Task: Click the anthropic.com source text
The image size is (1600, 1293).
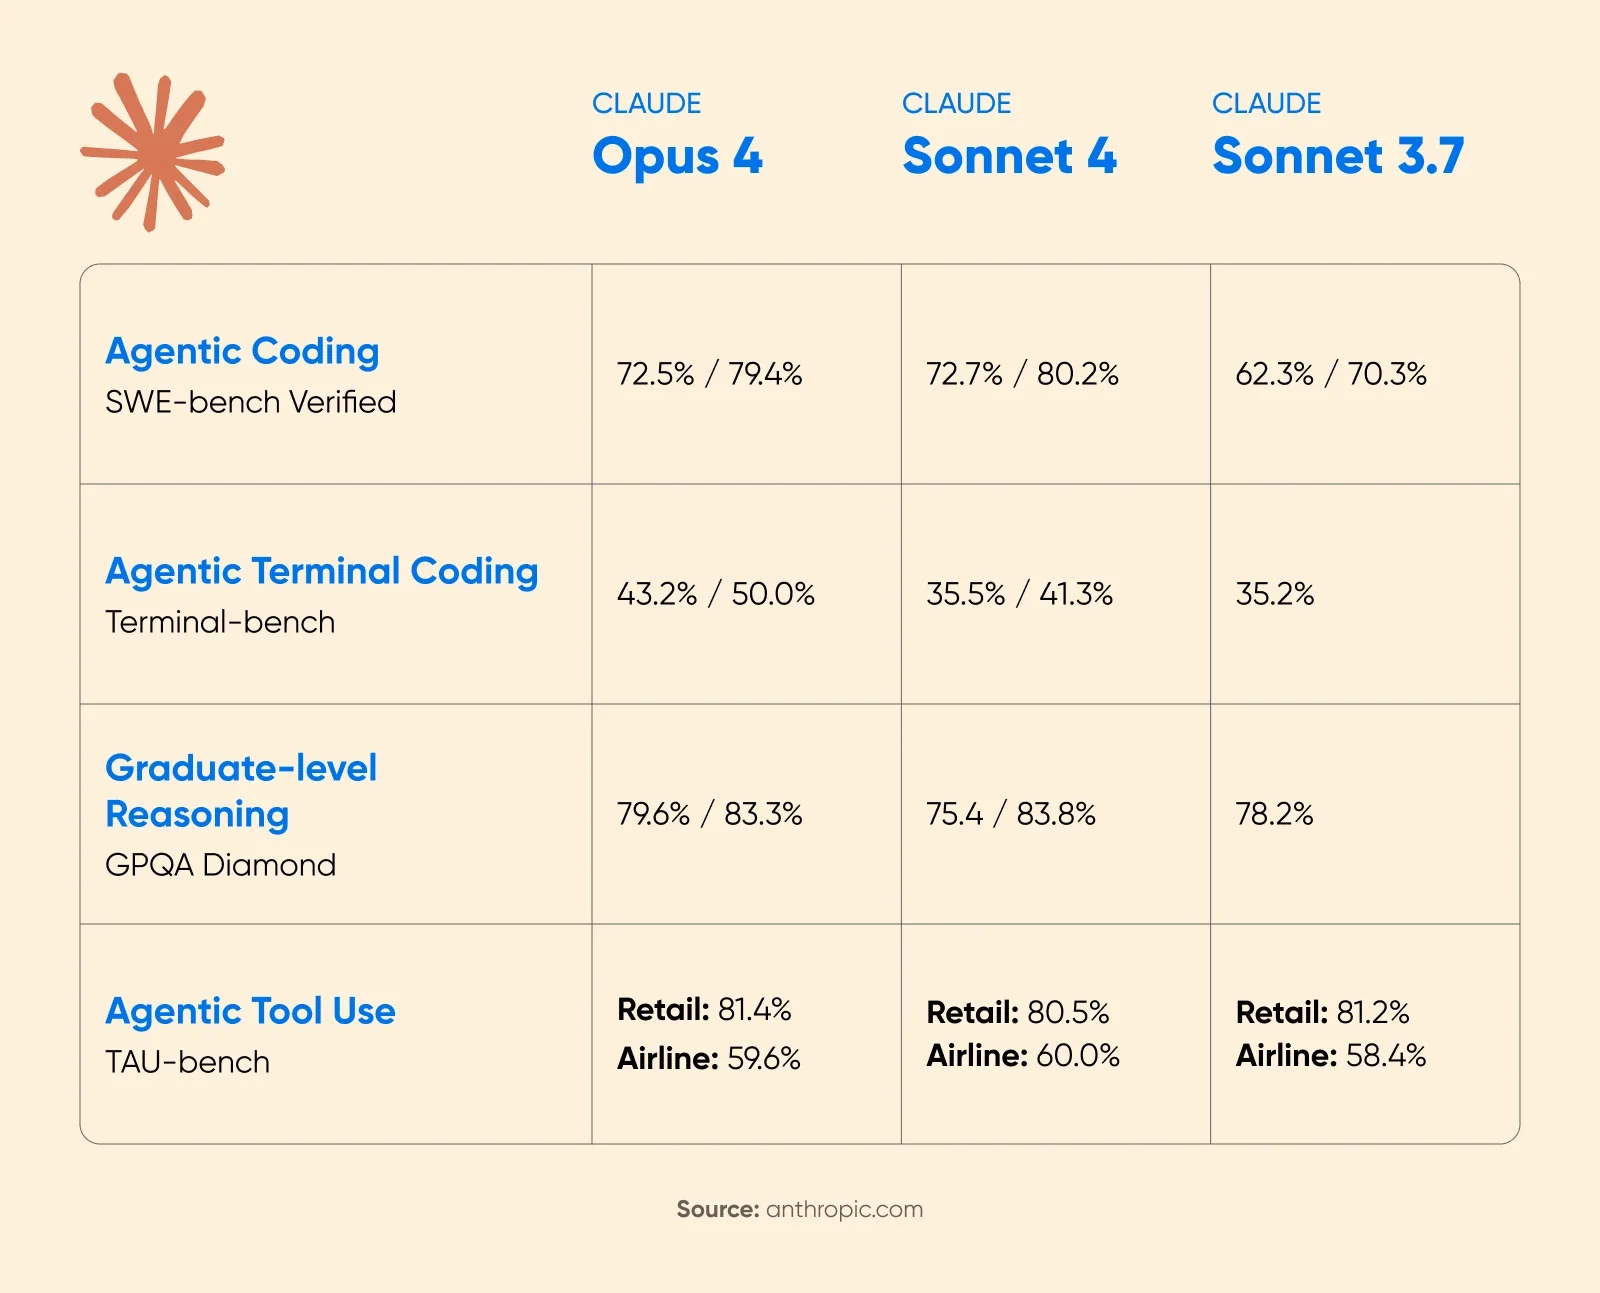Action: pos(844,1209)
